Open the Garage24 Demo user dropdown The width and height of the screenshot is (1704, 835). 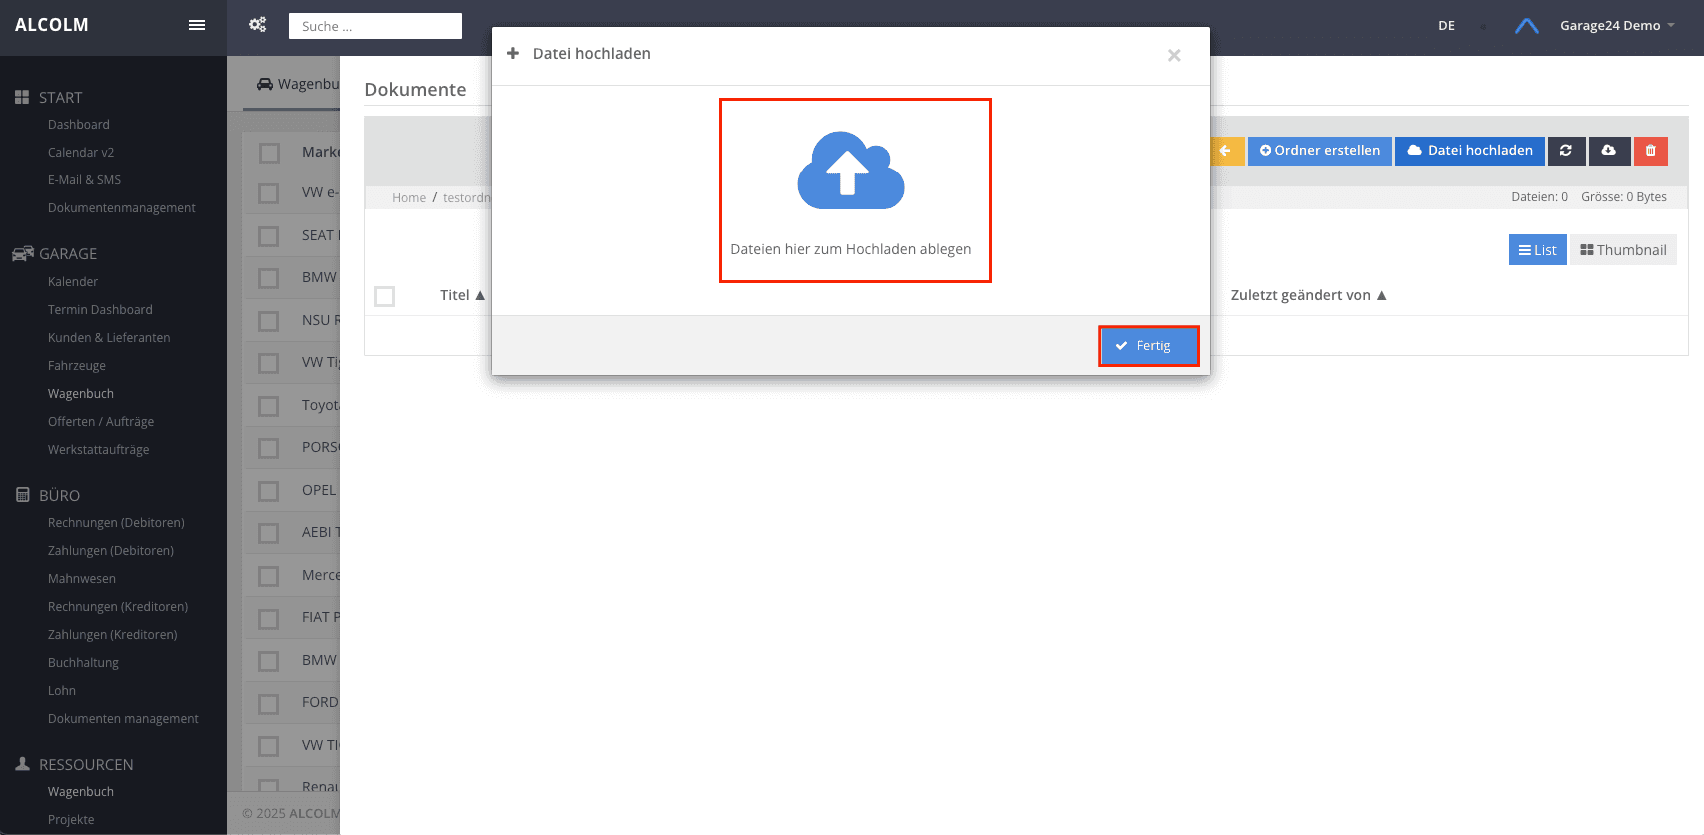(x=1617, y=26)
